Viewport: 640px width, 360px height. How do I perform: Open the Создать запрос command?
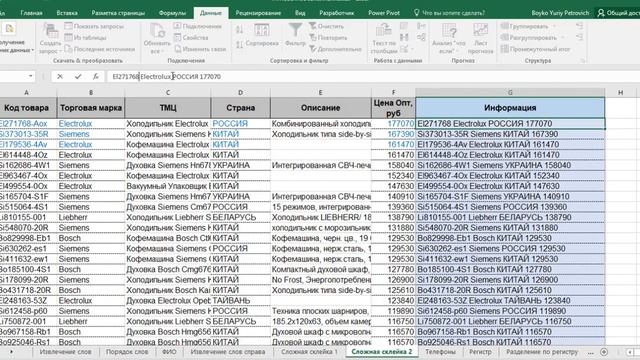click(x=50, y=39)
